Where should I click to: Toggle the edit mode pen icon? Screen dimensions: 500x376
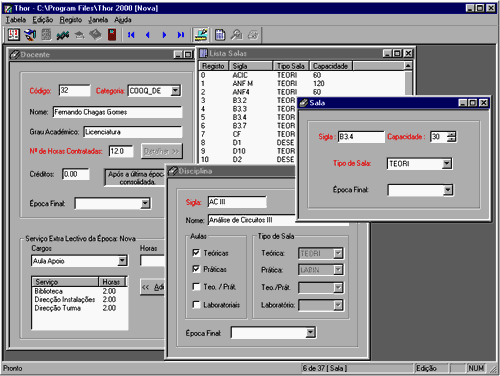pos(201,35)
